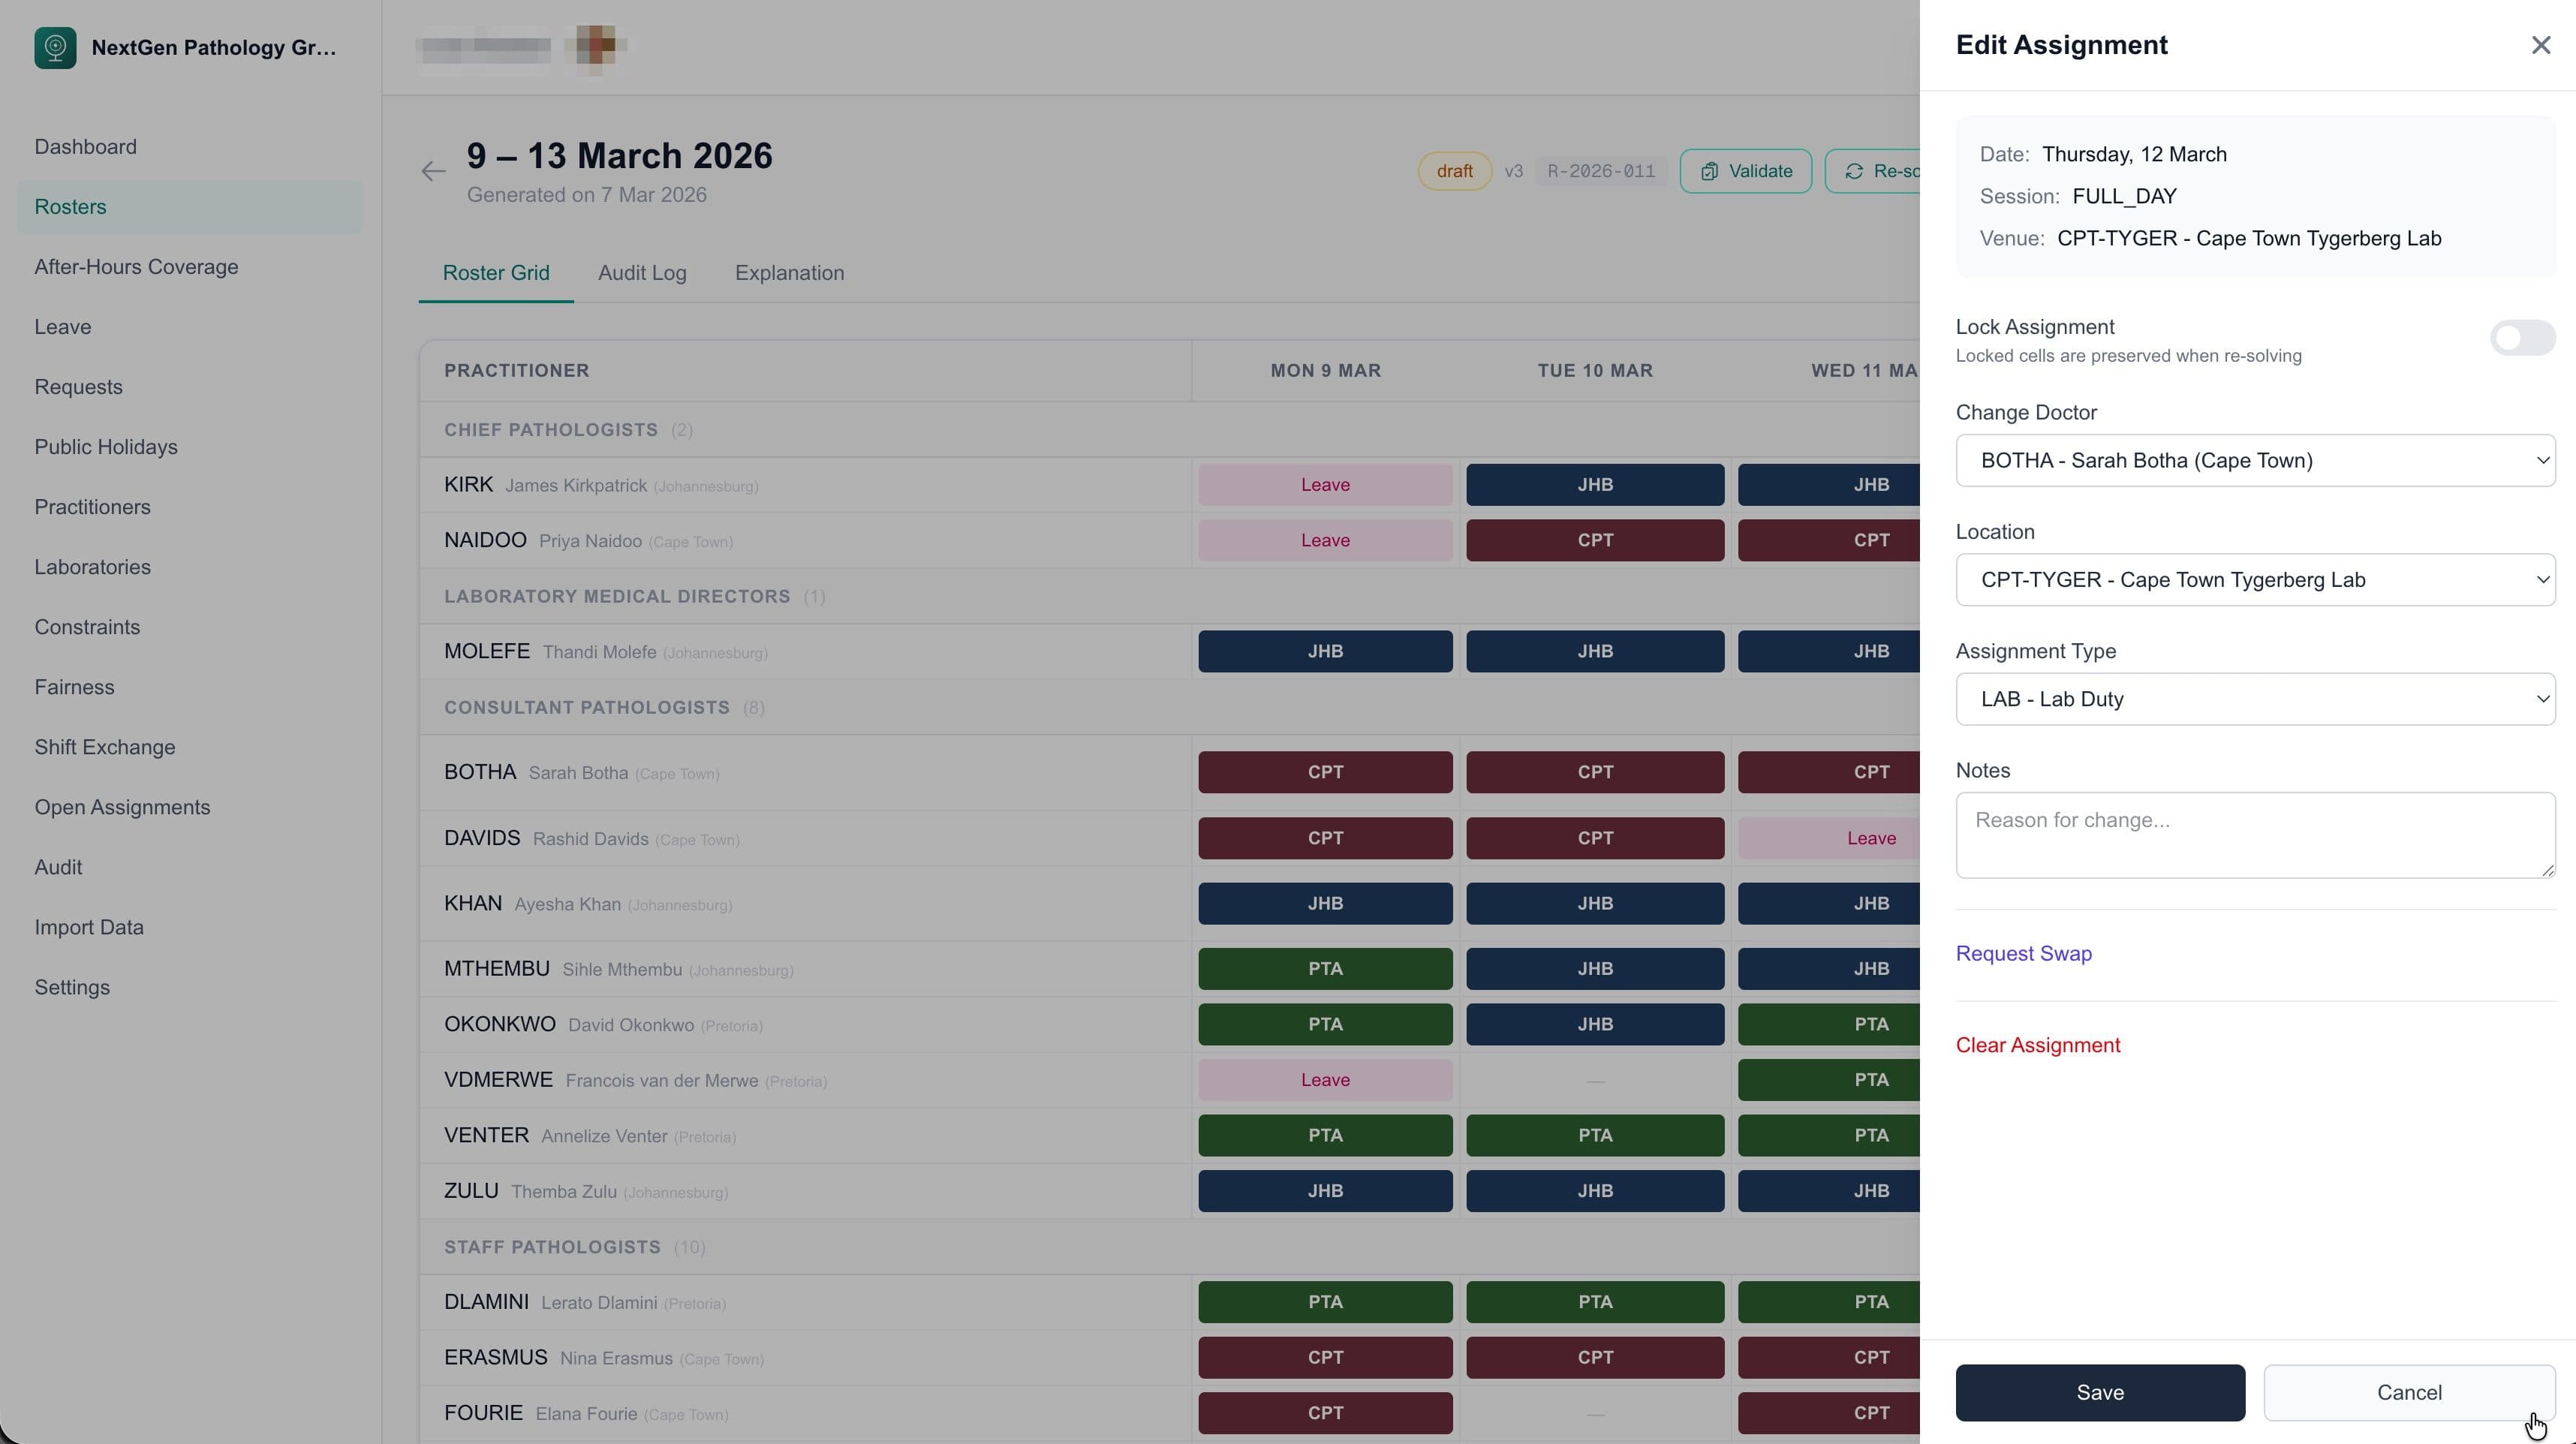
Task: Click the NextGen Pathology app logo
Action: point(56,47)
